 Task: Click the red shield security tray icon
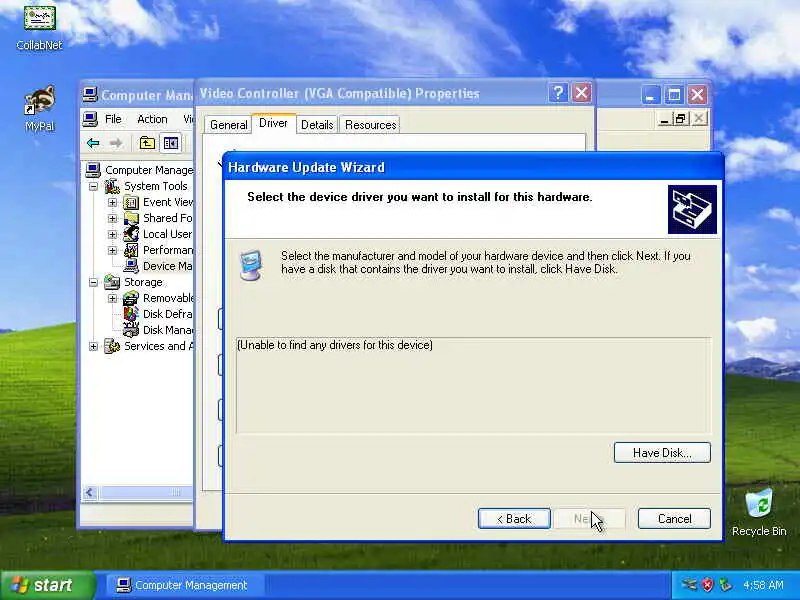coord(708,585)
